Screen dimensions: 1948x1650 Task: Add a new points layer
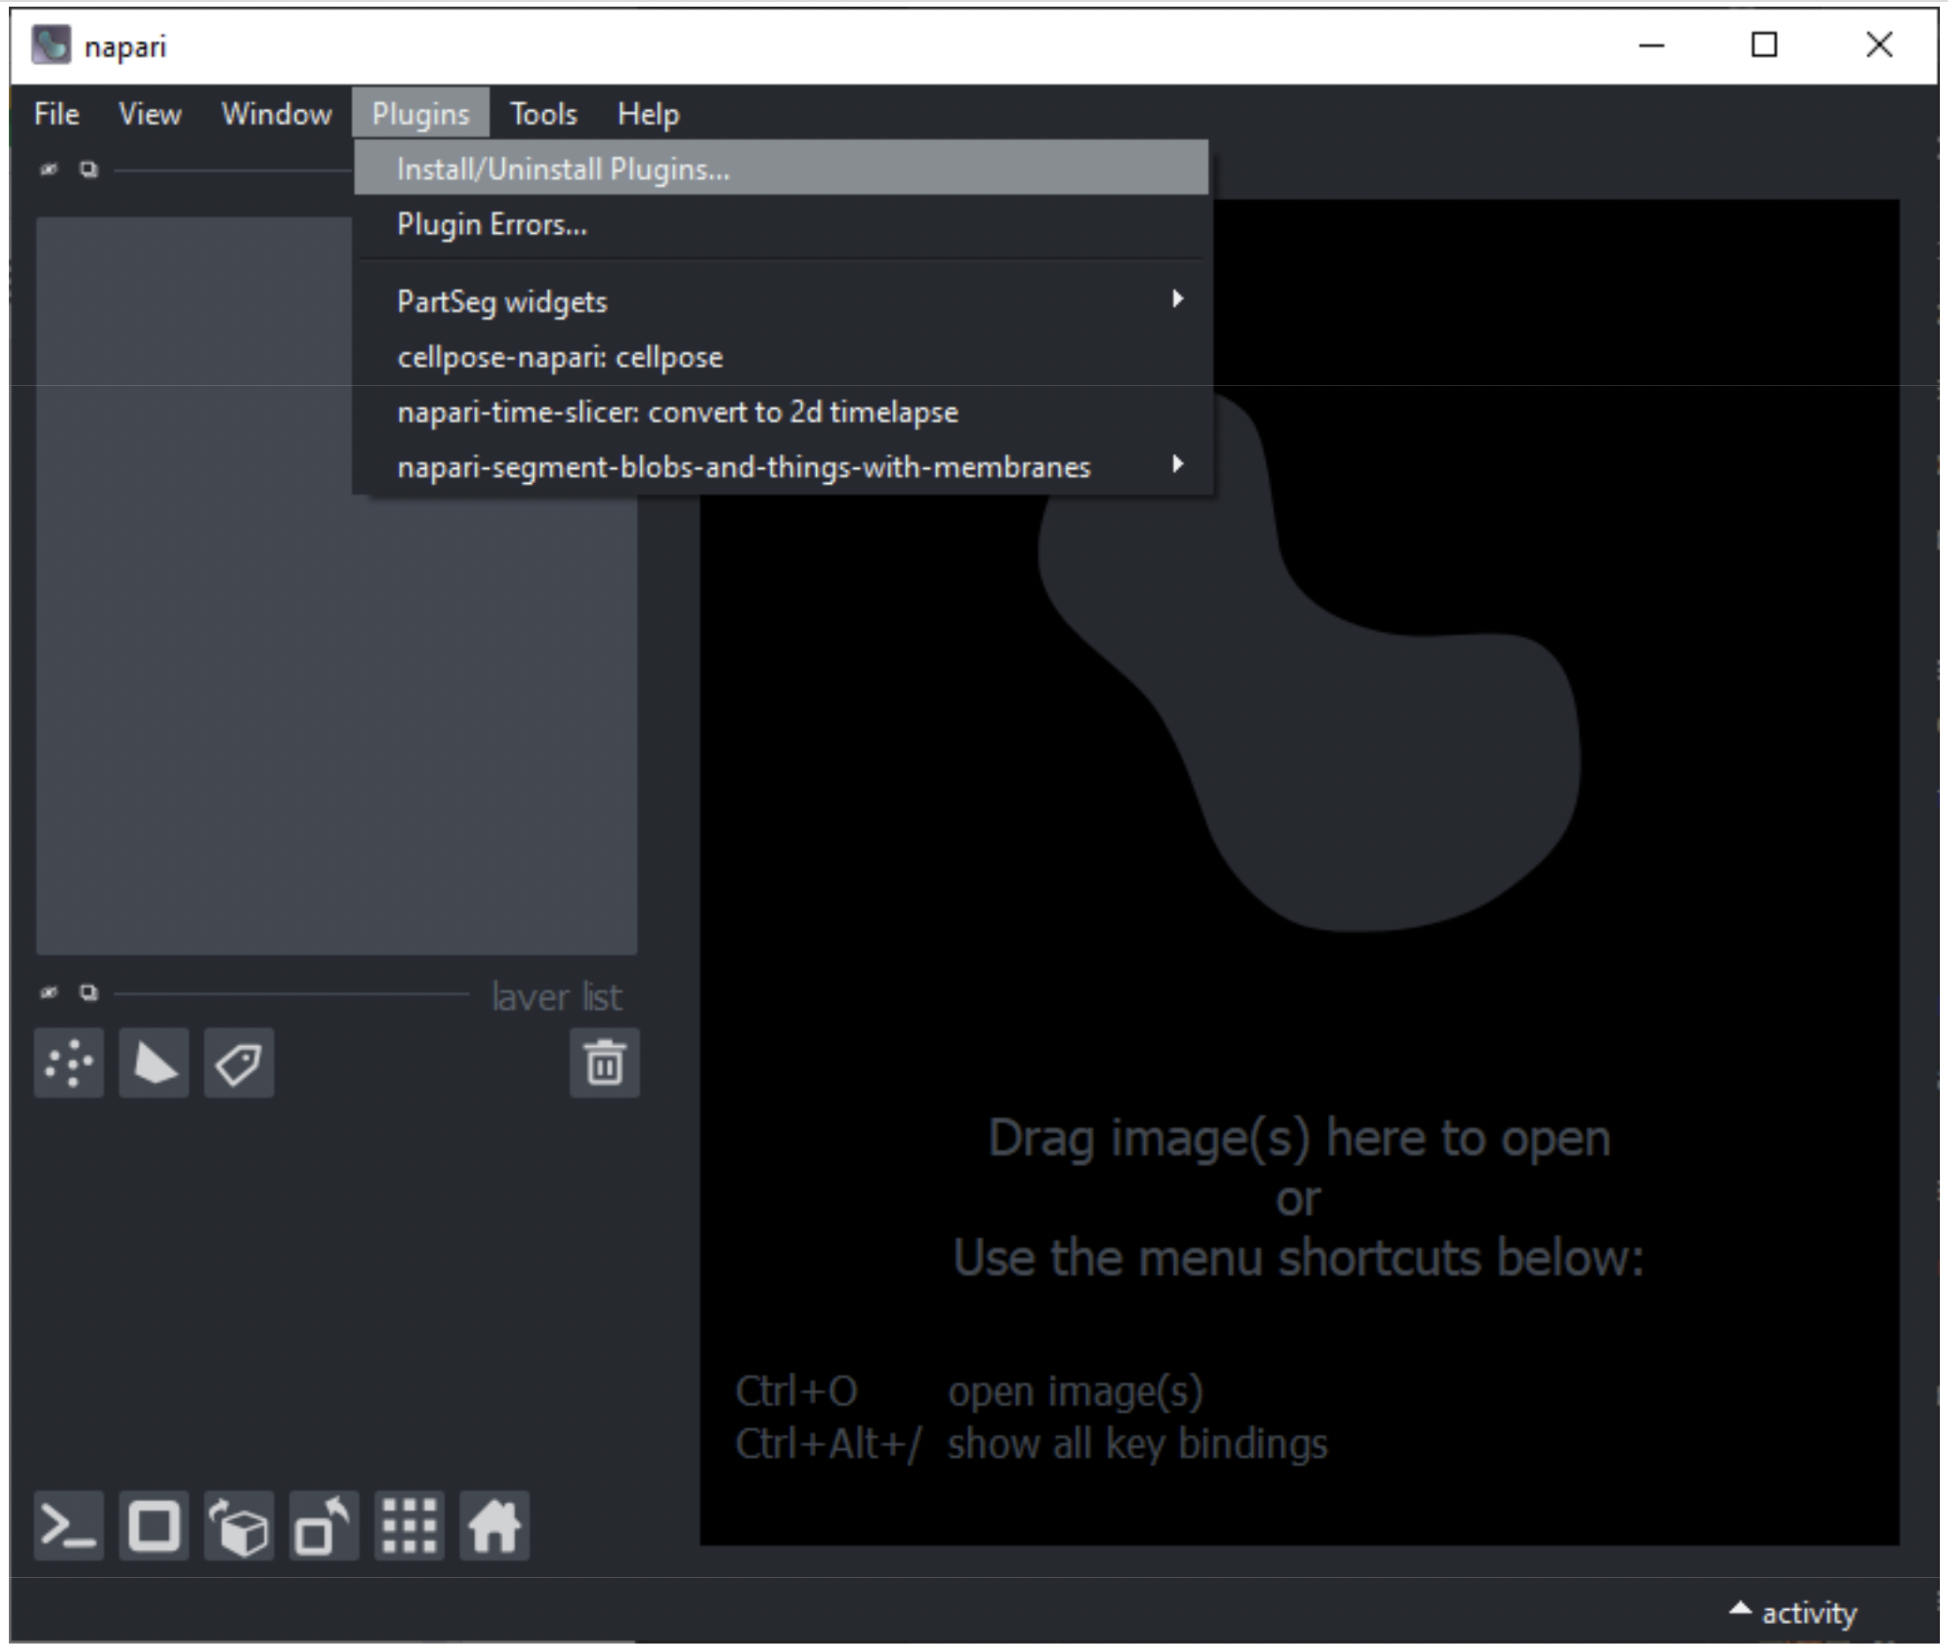click(69, 1063)
